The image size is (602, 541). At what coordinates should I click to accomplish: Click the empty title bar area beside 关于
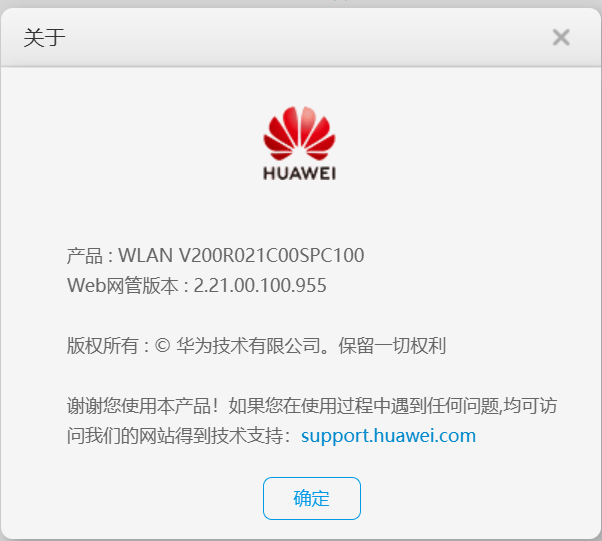(307, 38)
